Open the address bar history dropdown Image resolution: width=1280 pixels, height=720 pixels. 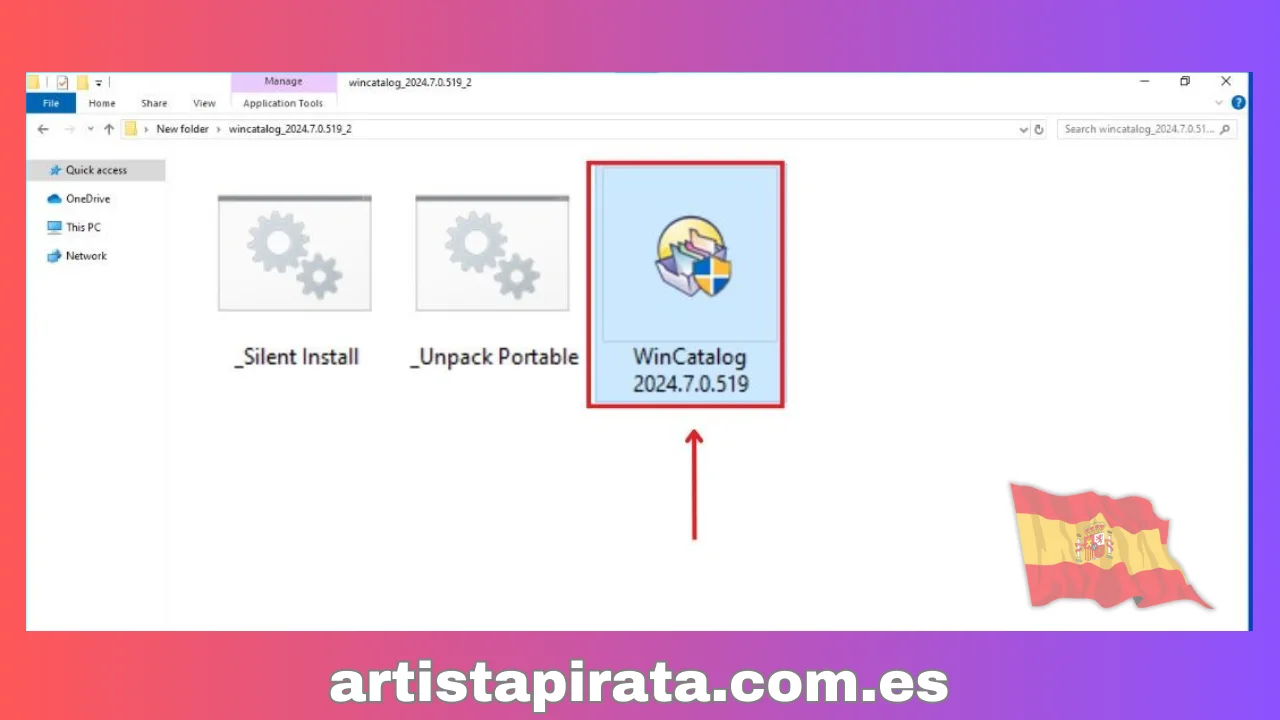pos(1023,129)
